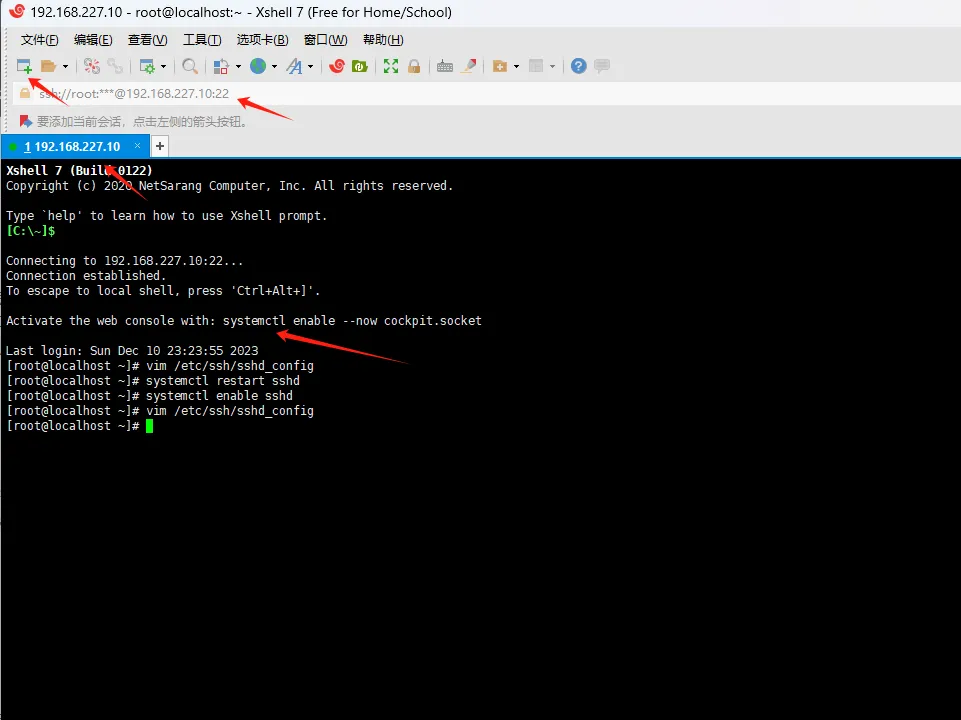Click the keyboard key-mapping icon
This screenshot has width=961, height=720.
pos(445,66)
